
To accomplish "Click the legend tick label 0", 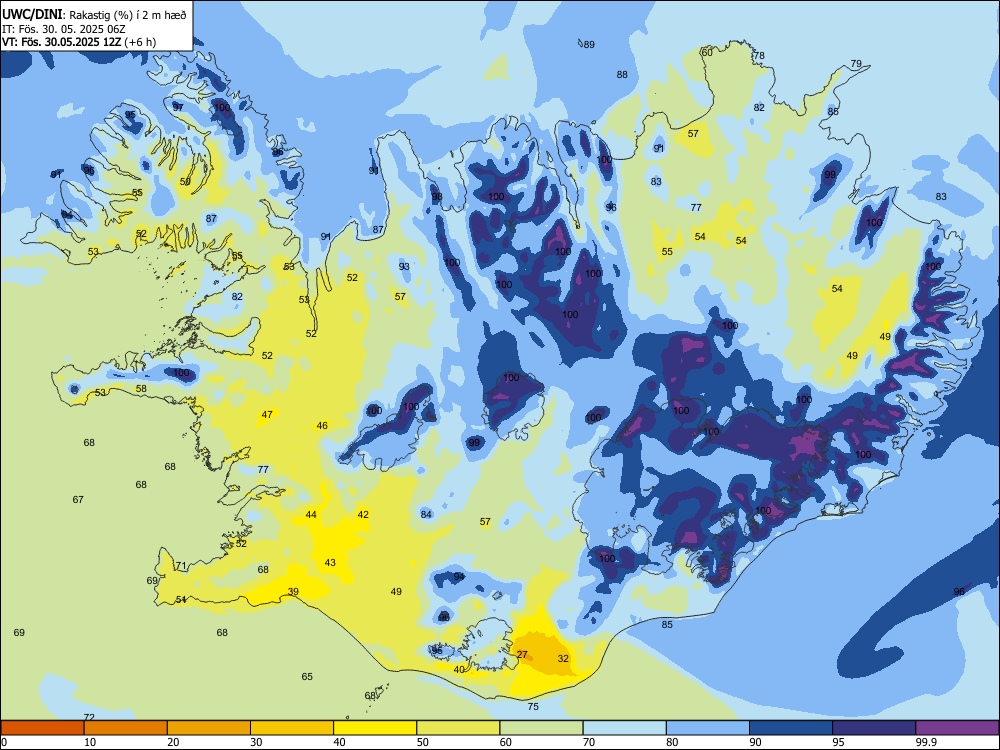I will point(4,742).
